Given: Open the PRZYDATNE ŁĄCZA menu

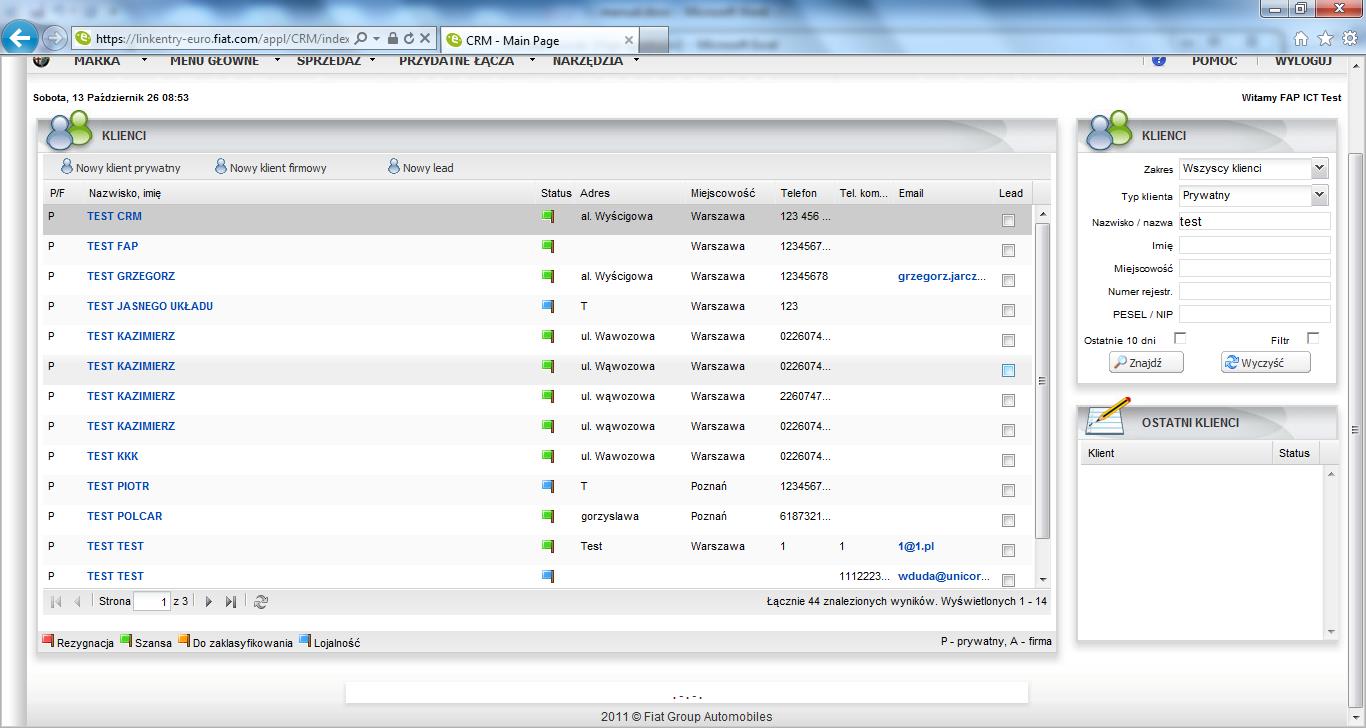Looking at the screenshot, I should [x=456, y=60].
